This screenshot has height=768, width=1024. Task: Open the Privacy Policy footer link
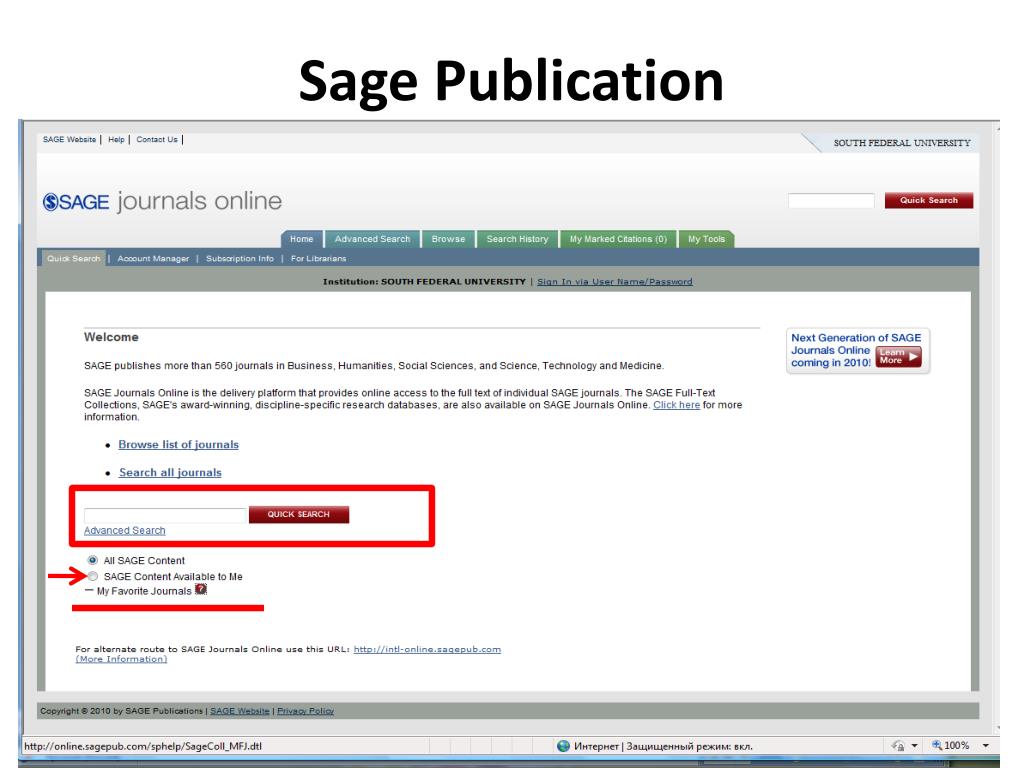(x=306, y=711)
